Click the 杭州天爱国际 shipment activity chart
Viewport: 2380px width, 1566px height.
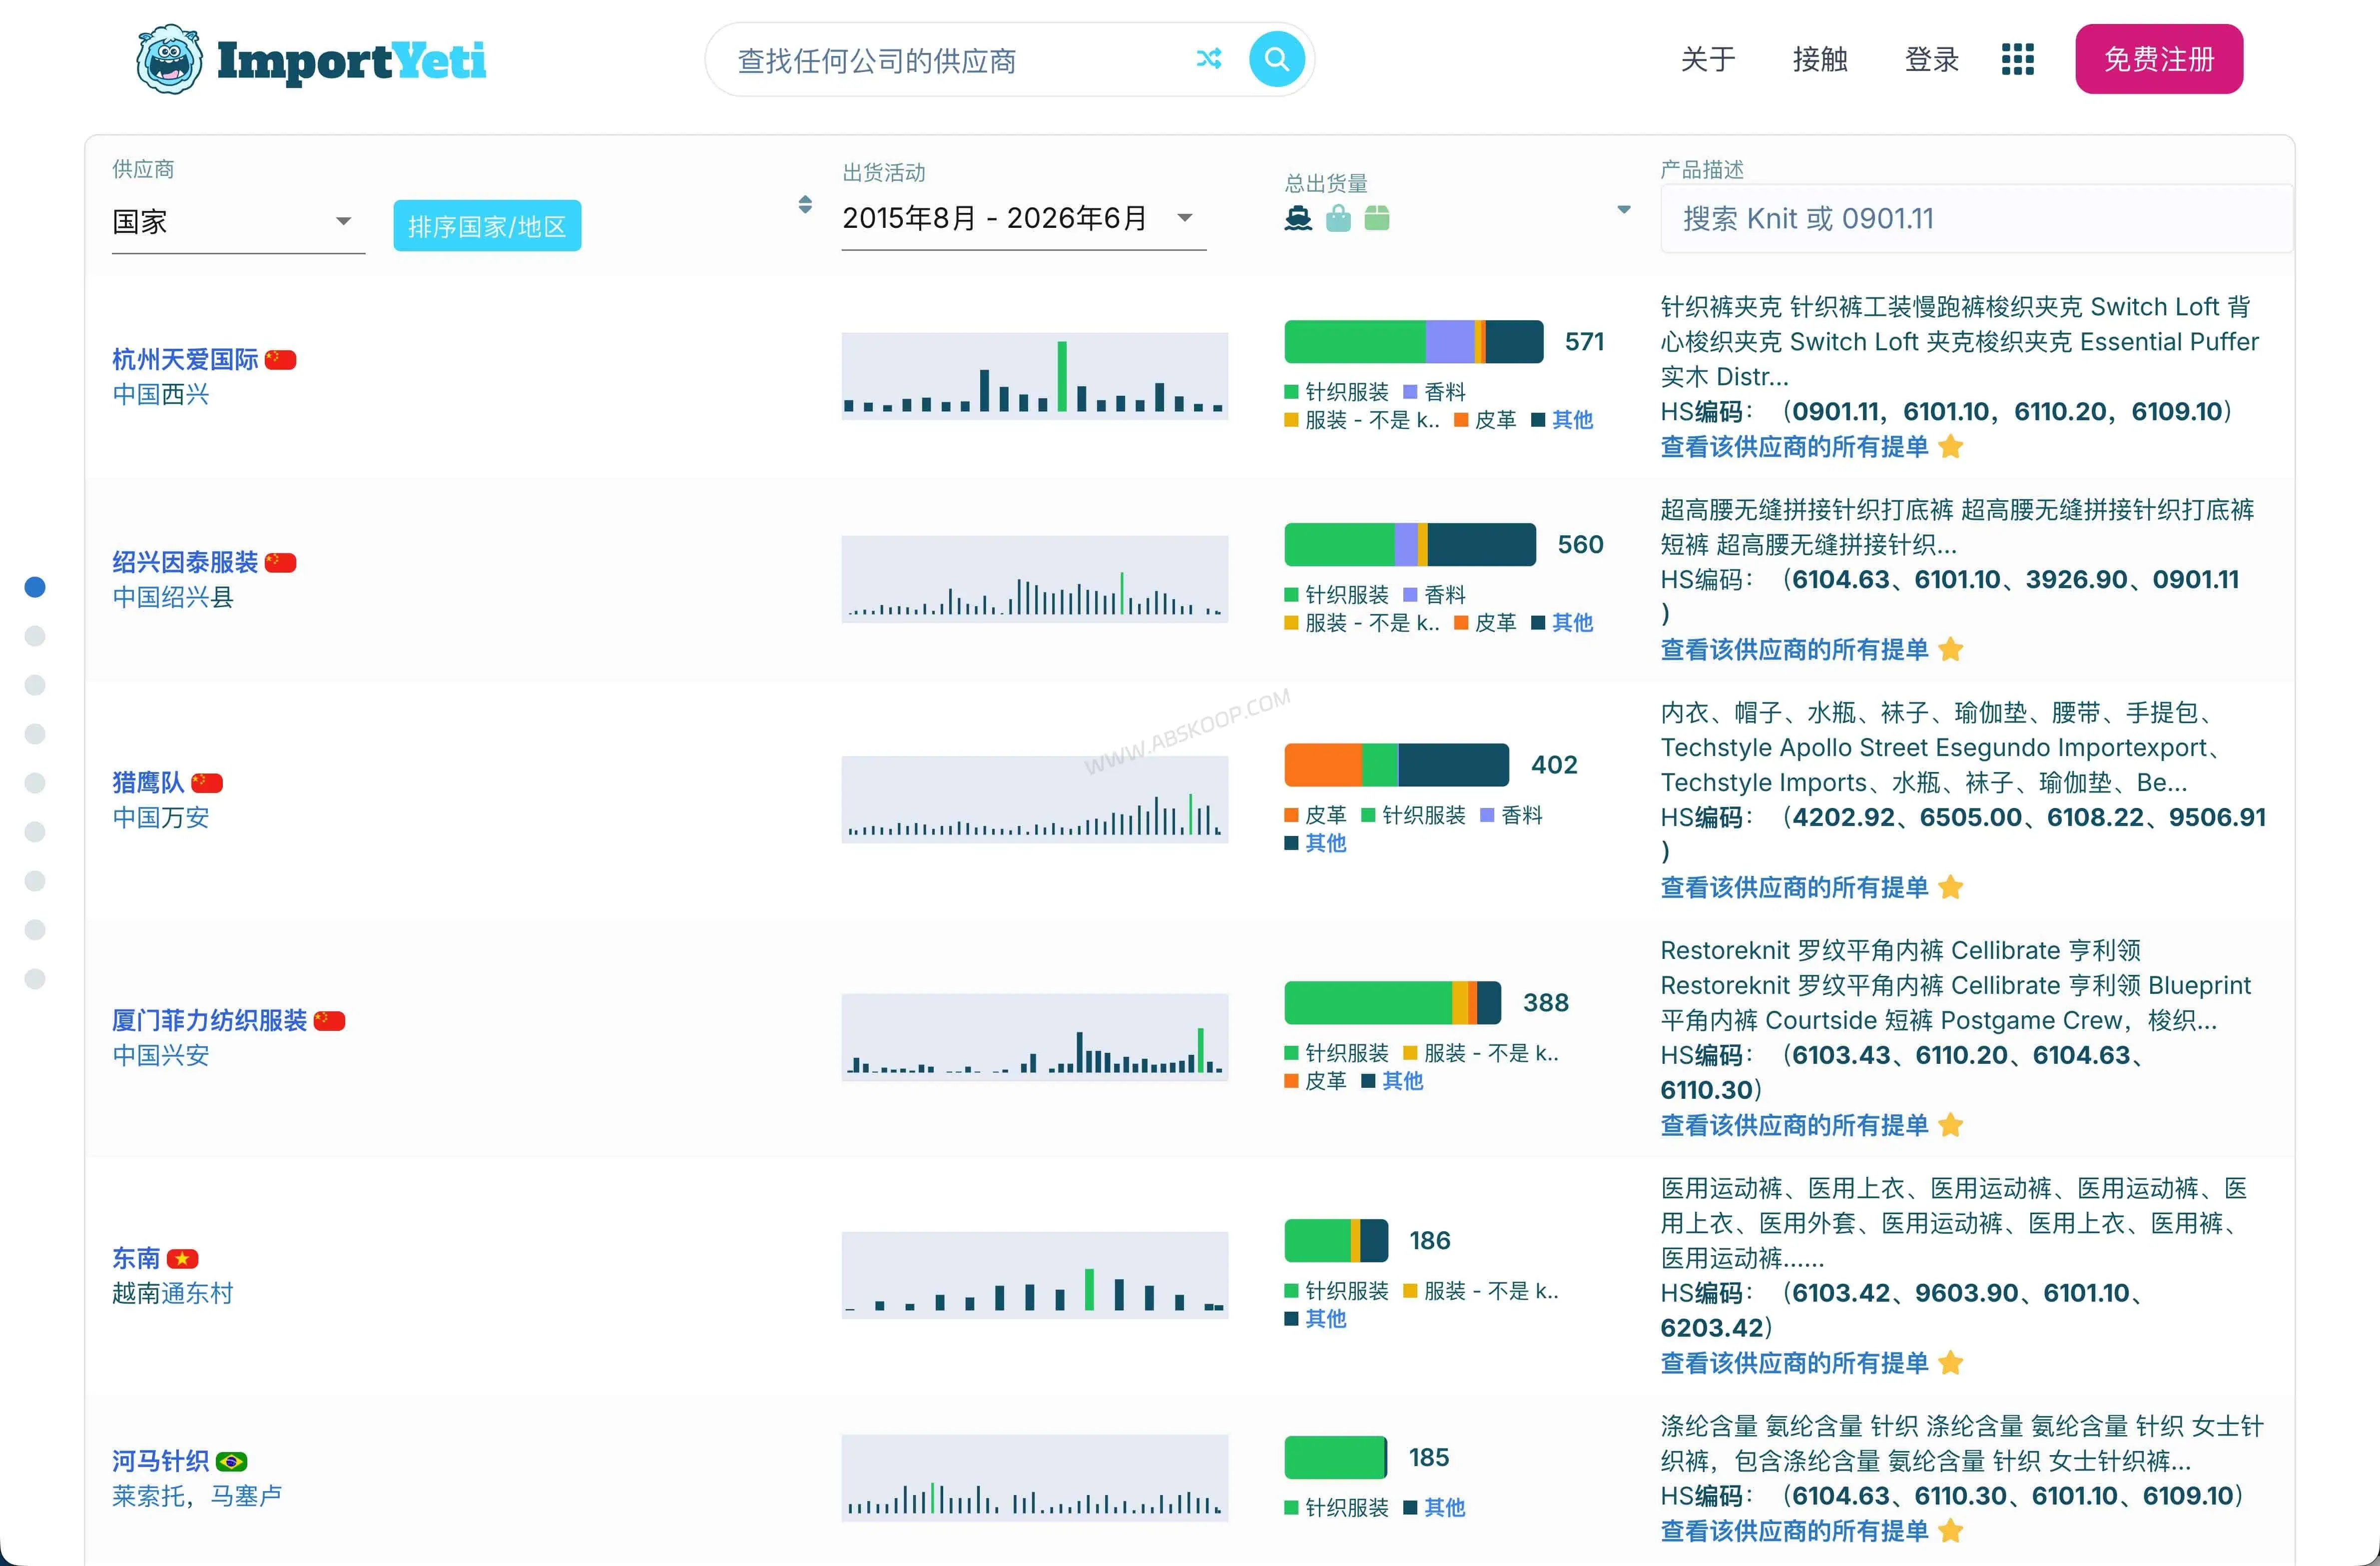[x=1034, y=376]
